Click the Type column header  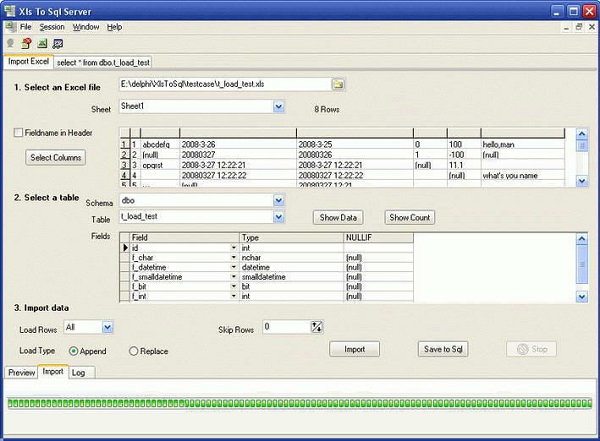click(292, 238)
